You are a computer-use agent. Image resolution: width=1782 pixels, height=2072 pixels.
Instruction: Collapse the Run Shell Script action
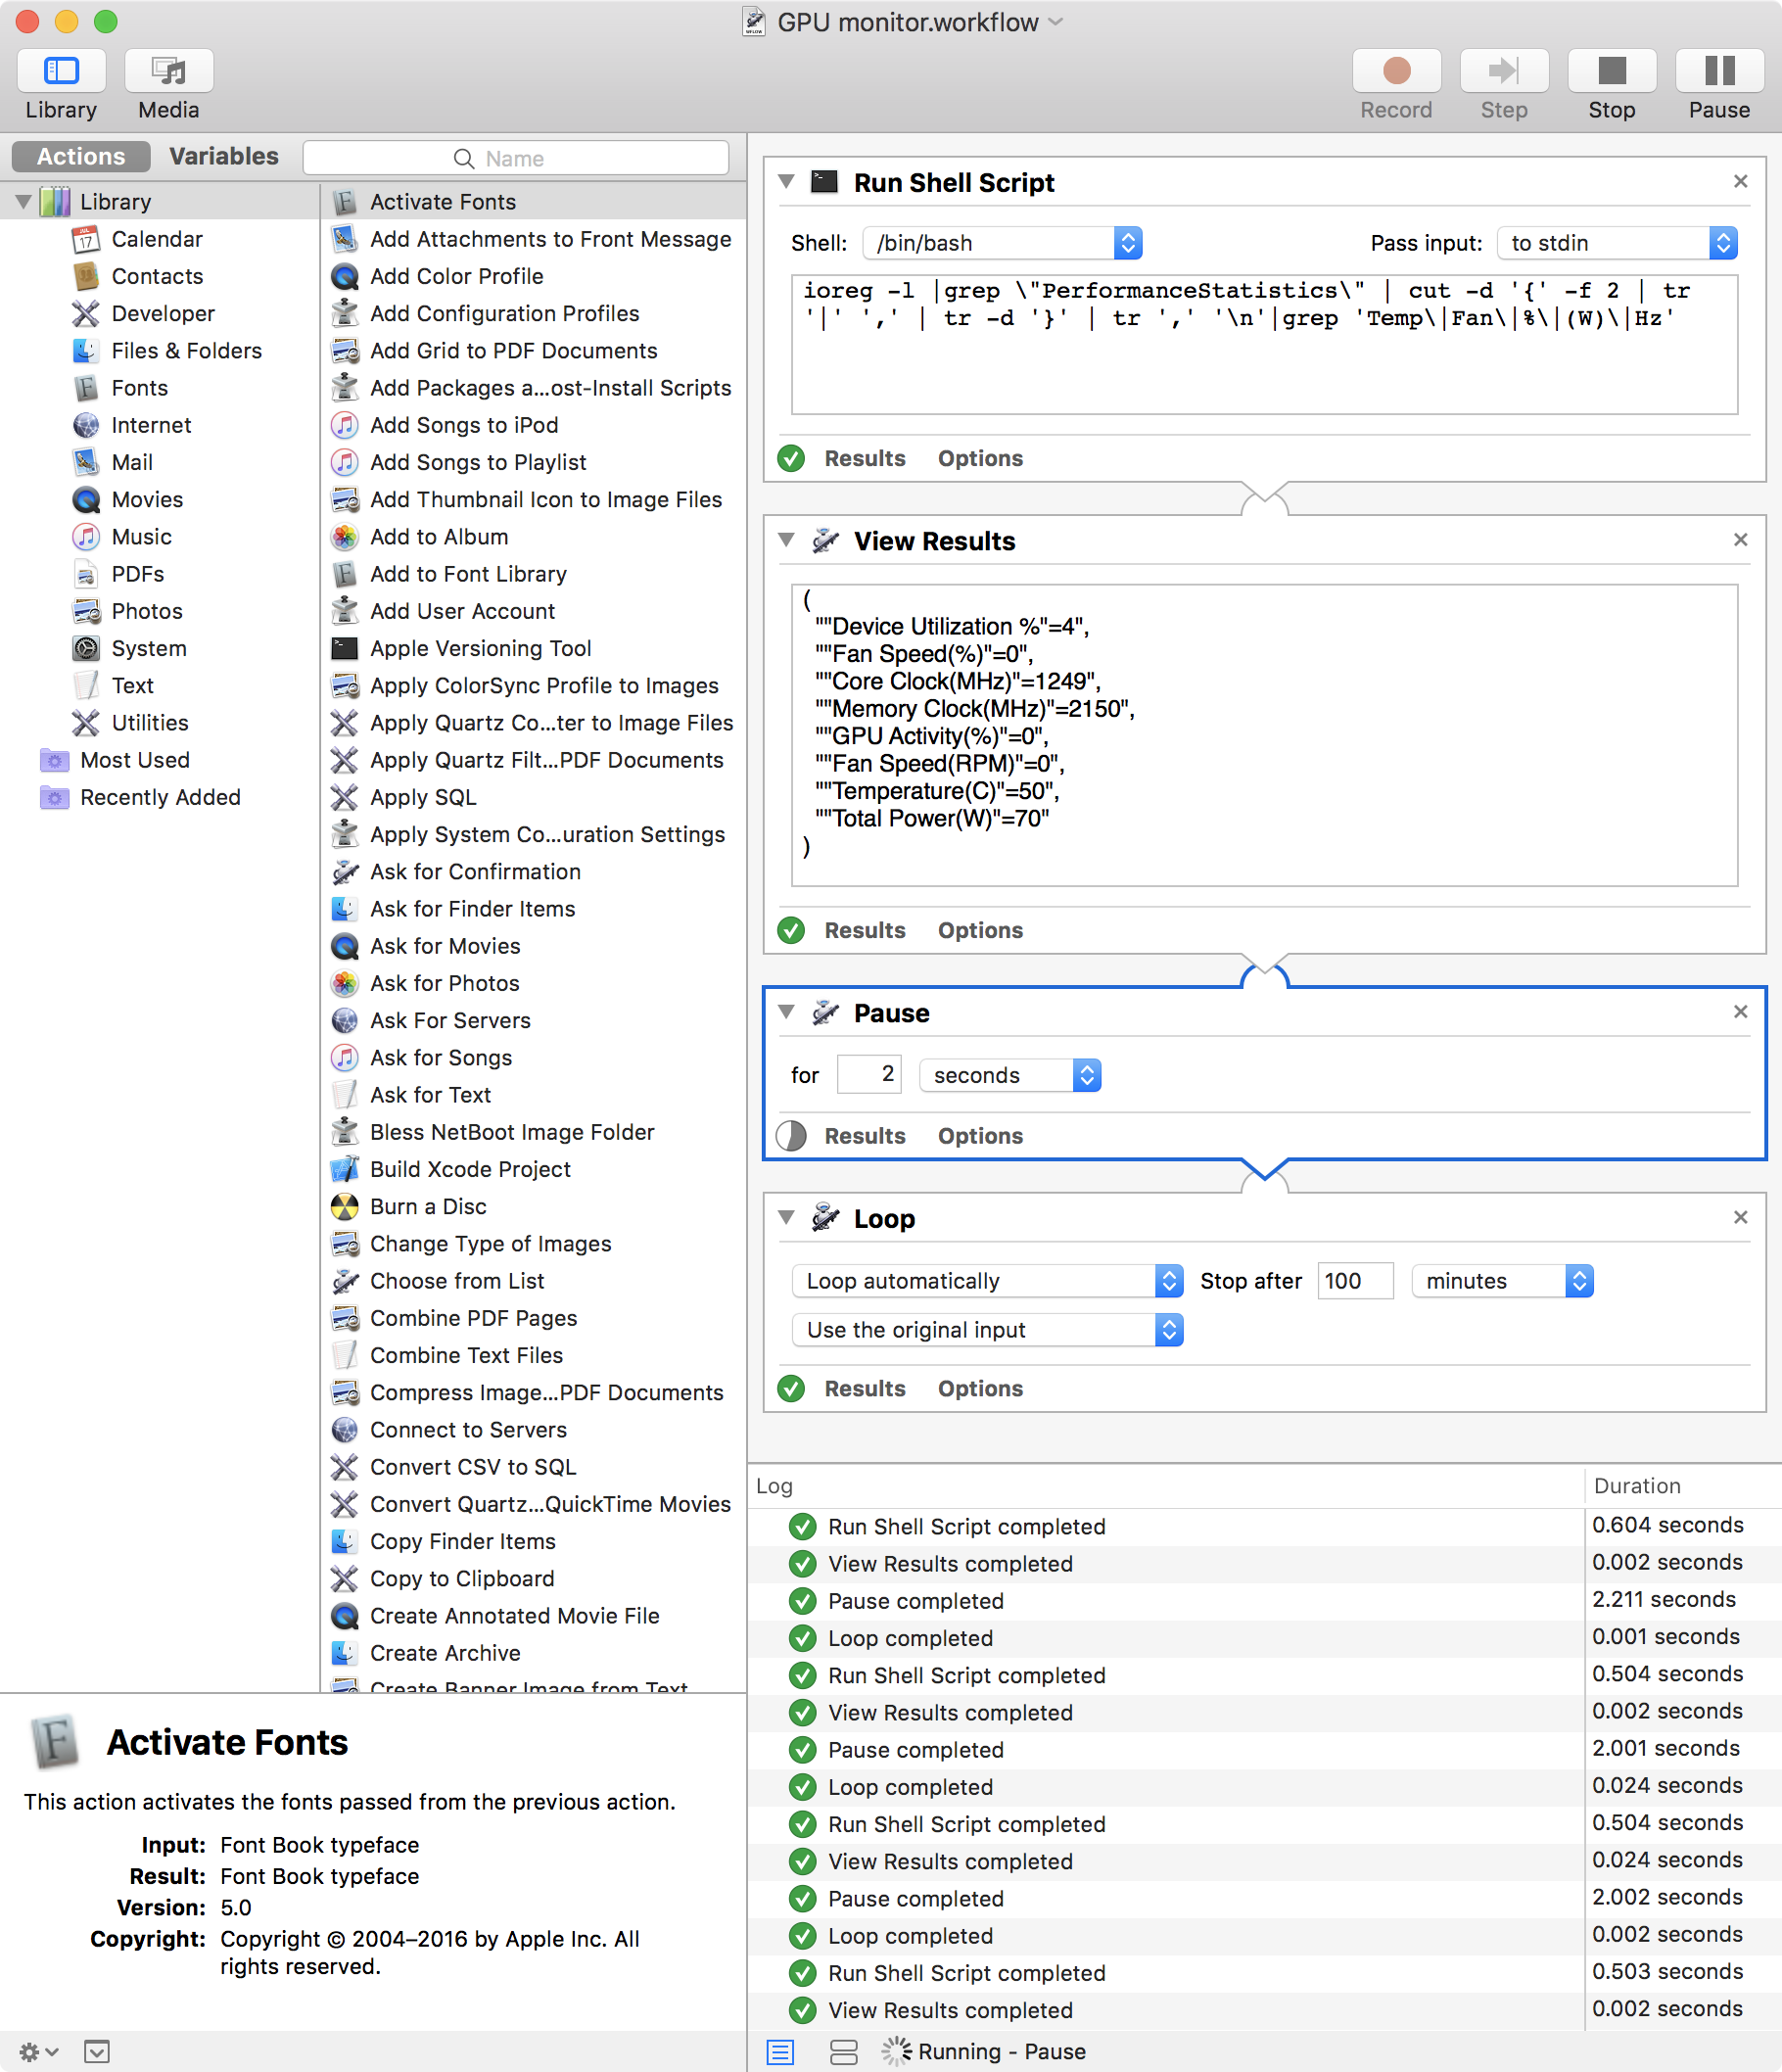click(x=786, y=182)
